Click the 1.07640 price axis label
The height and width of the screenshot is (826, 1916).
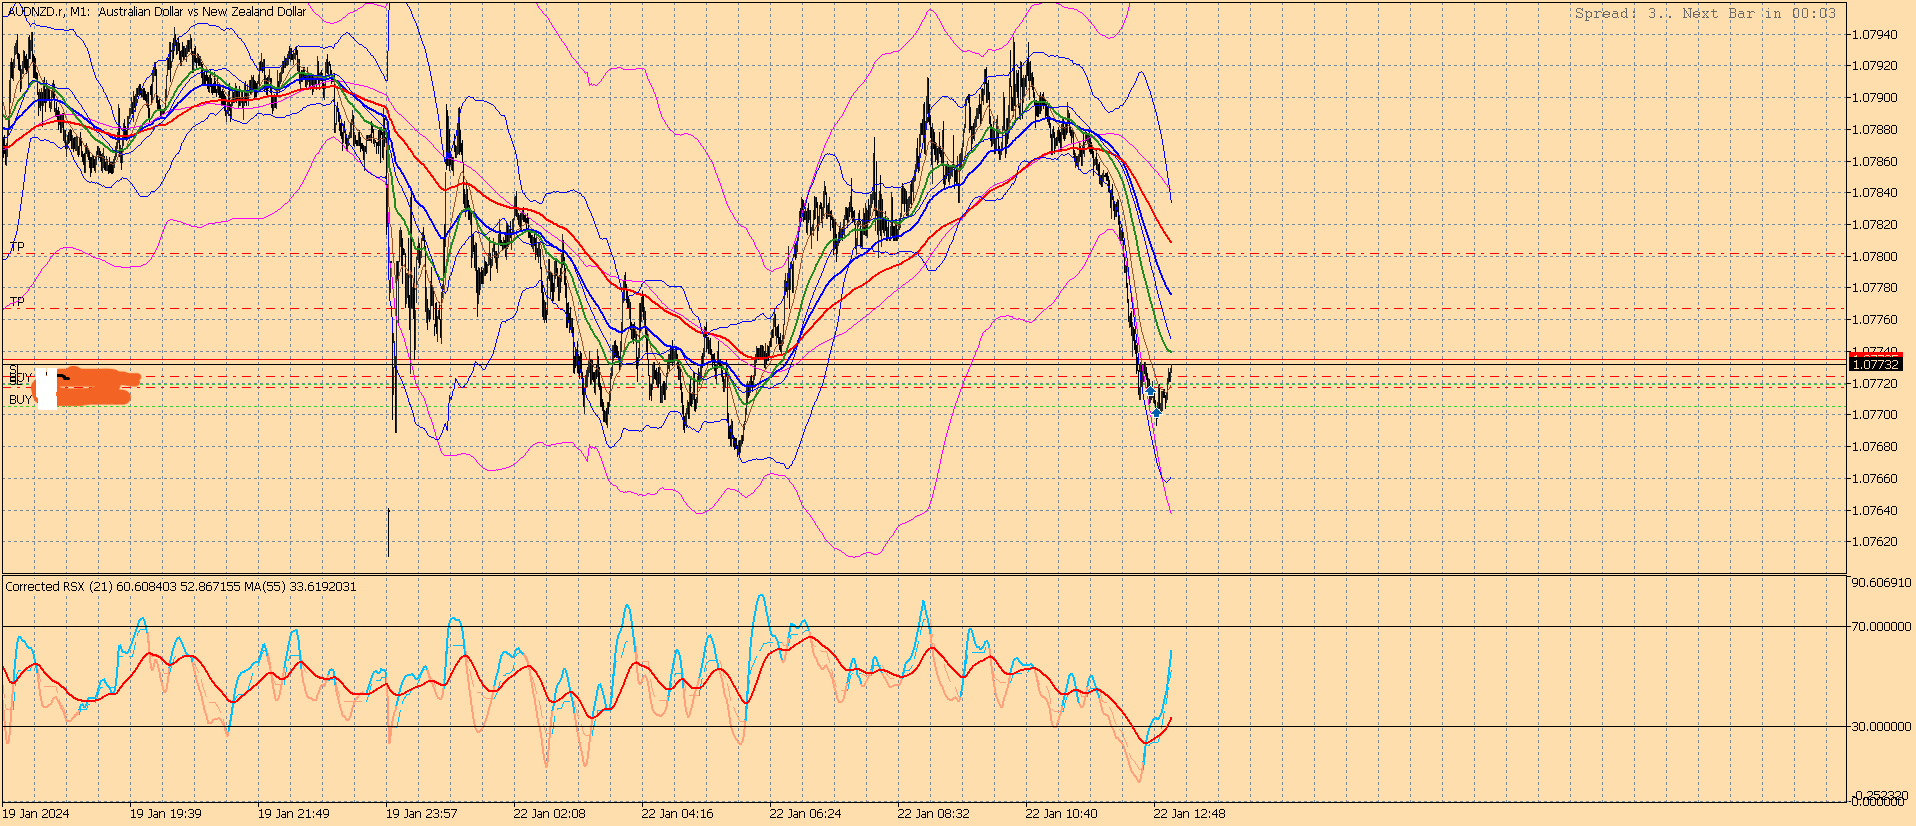click(x=1875, y=511)
